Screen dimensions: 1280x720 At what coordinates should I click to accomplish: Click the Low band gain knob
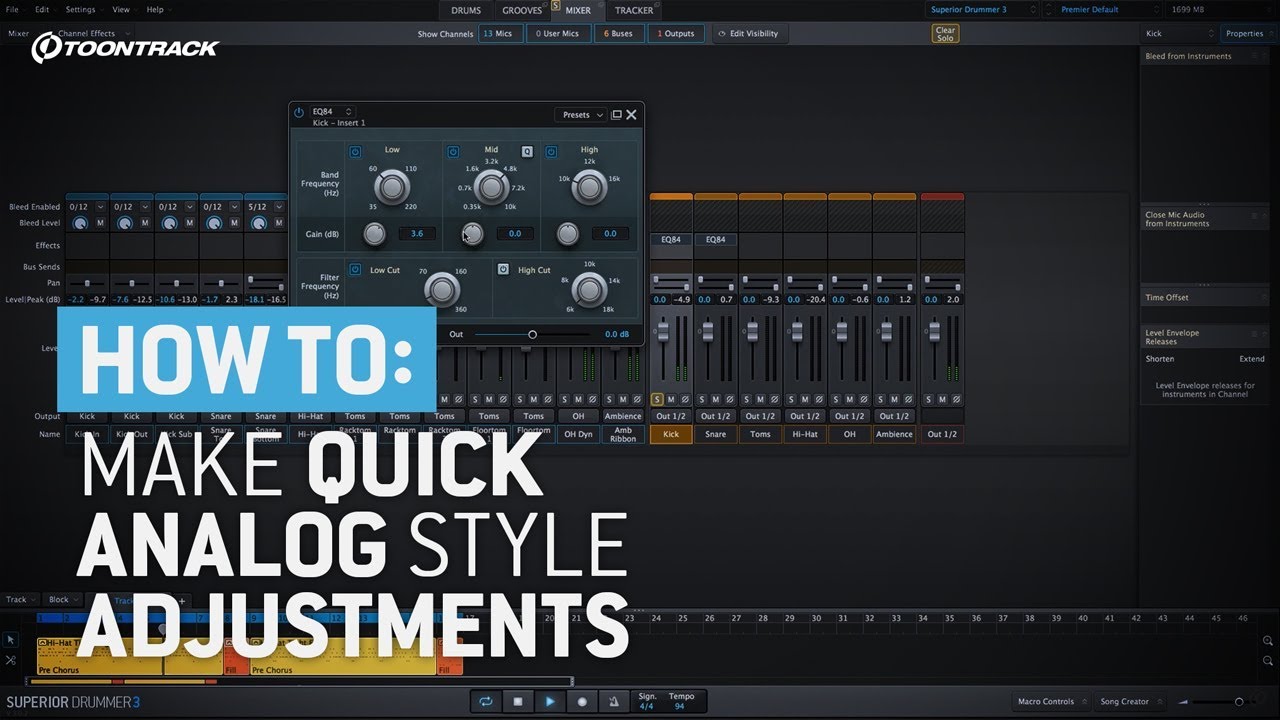click(x=374, y=234)
